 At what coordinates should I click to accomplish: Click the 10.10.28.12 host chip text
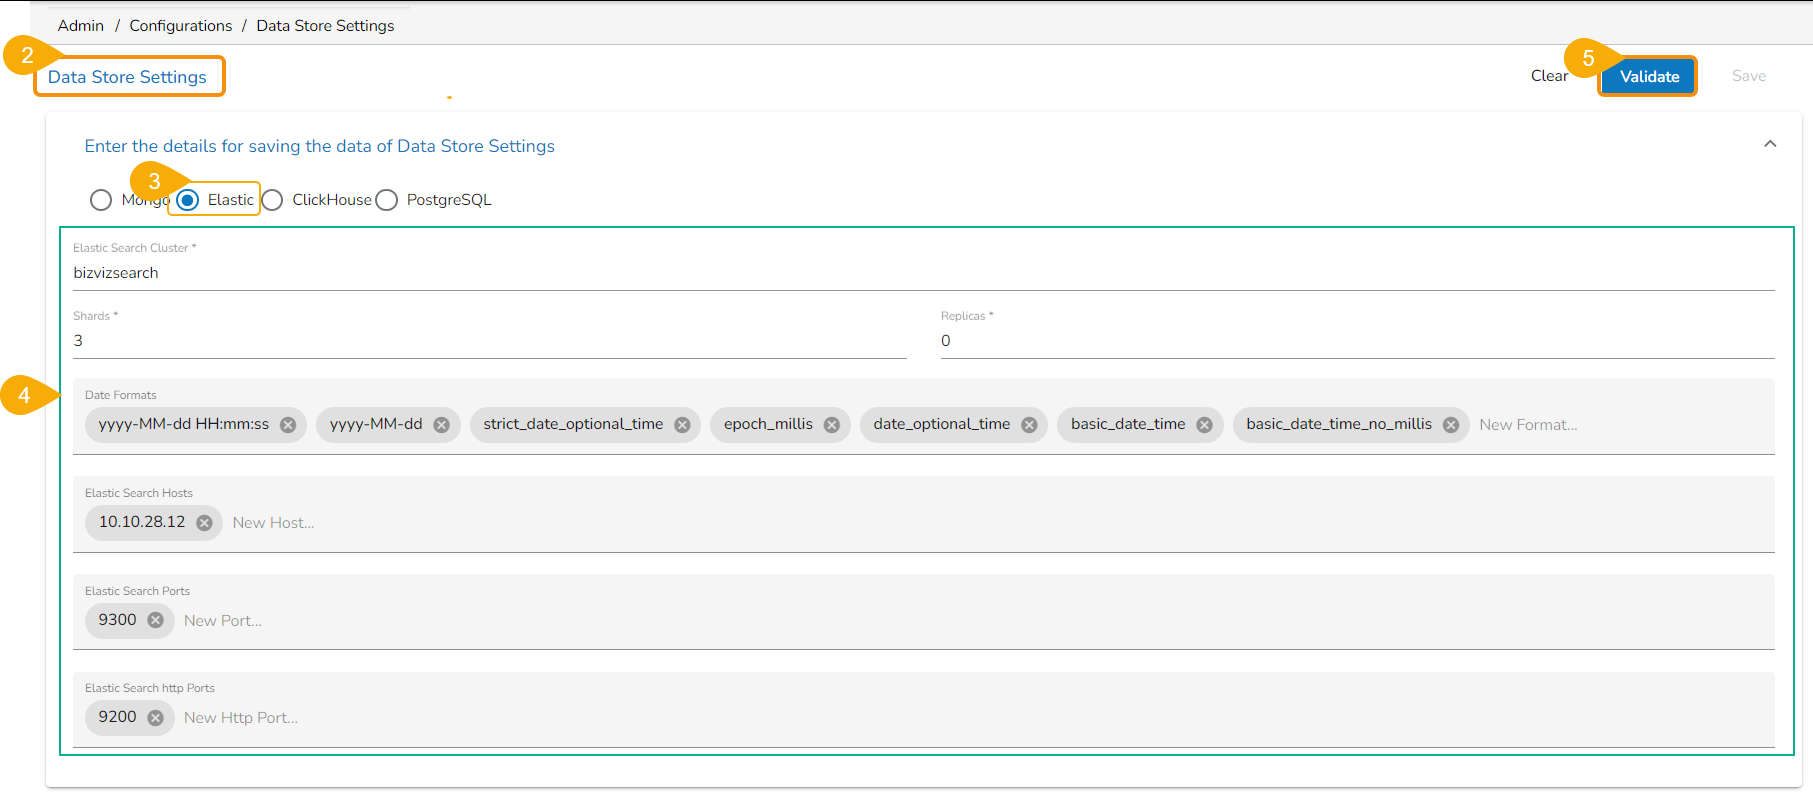pos(142,522)
